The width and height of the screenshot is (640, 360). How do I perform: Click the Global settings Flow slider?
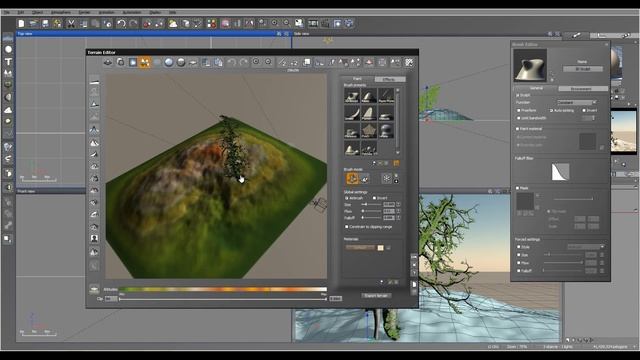[372, 211]
